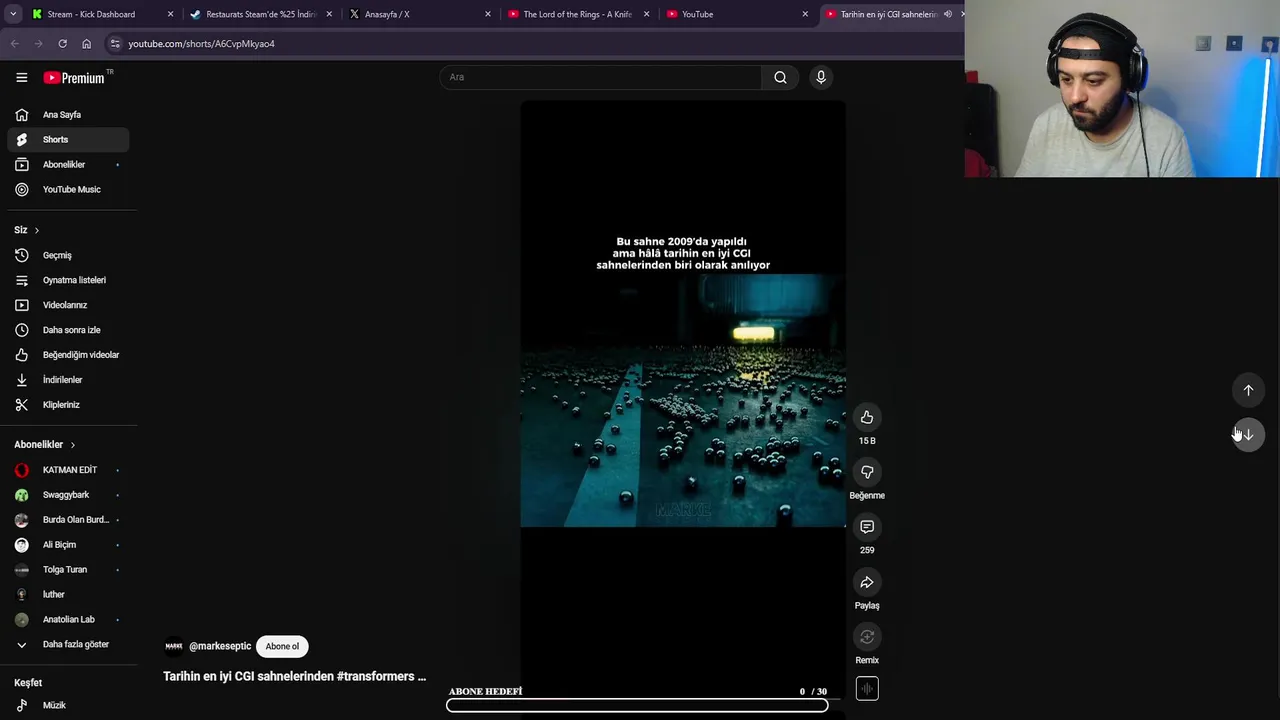The image size is (1280, 720).
Task: Click the browser home button
Action: click(x=86, y=44)
